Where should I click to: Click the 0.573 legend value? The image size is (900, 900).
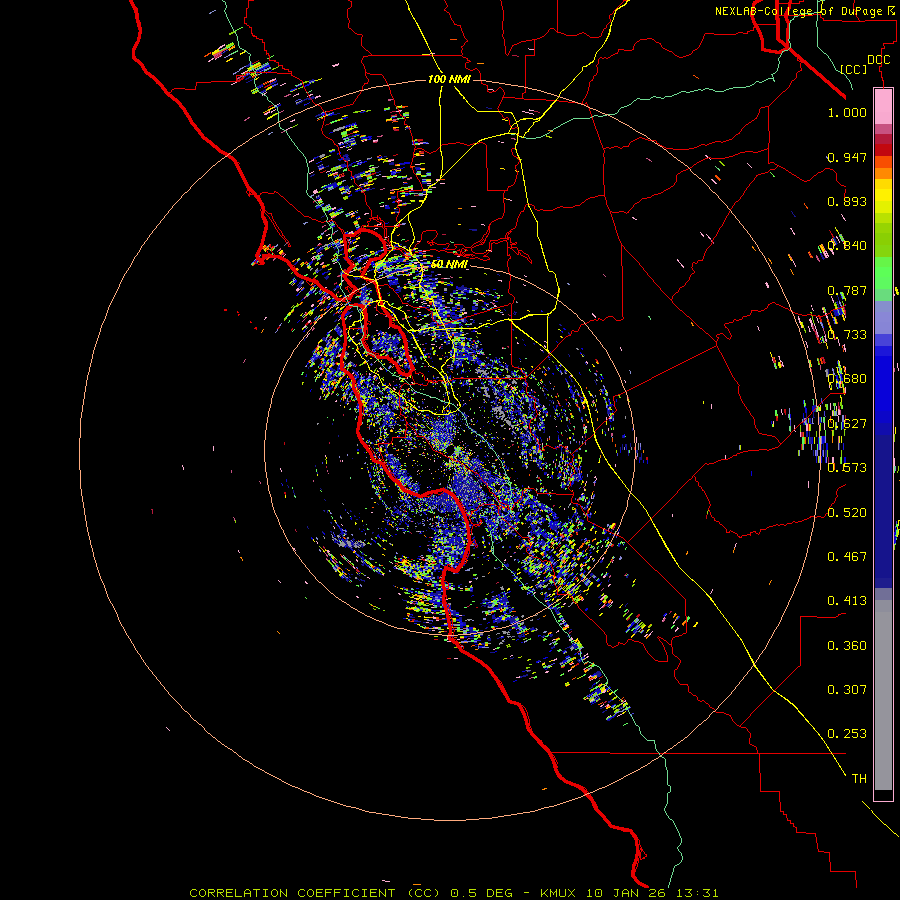pos(847,468)
